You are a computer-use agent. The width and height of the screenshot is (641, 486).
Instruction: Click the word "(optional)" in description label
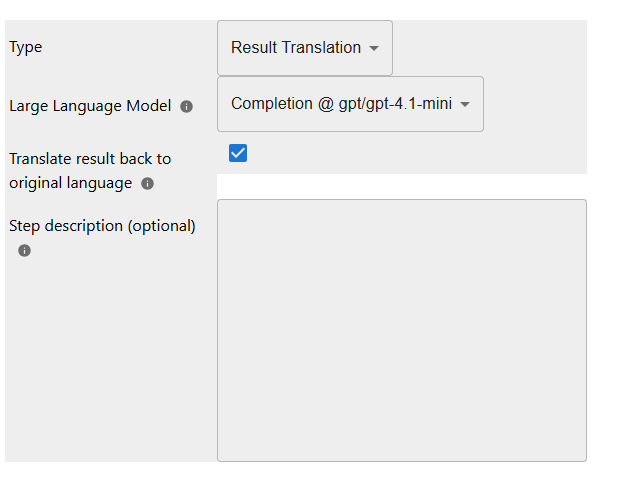tap(161, 226)
